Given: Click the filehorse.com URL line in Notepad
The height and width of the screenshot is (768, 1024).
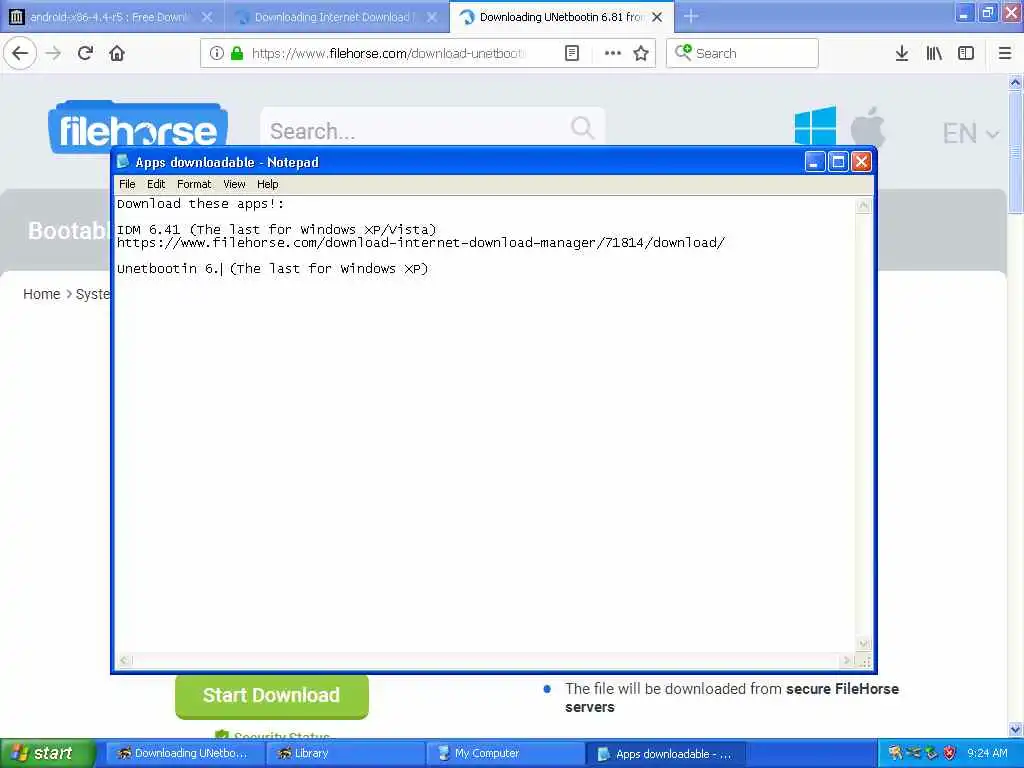Looking at the screenshot, I should point(421,243).
